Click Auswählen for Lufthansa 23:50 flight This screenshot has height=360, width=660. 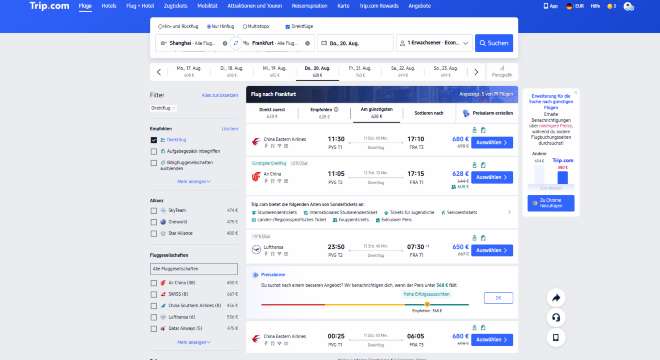coord(492,250)
